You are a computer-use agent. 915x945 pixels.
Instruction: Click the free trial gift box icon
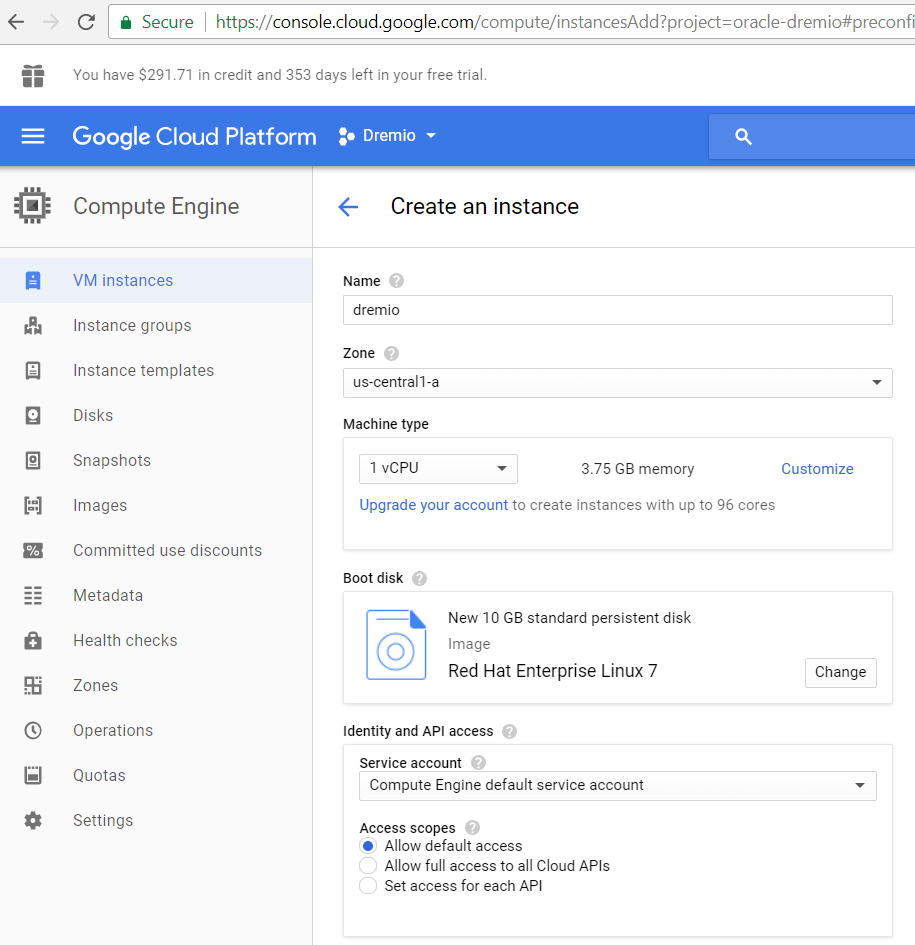33,75
